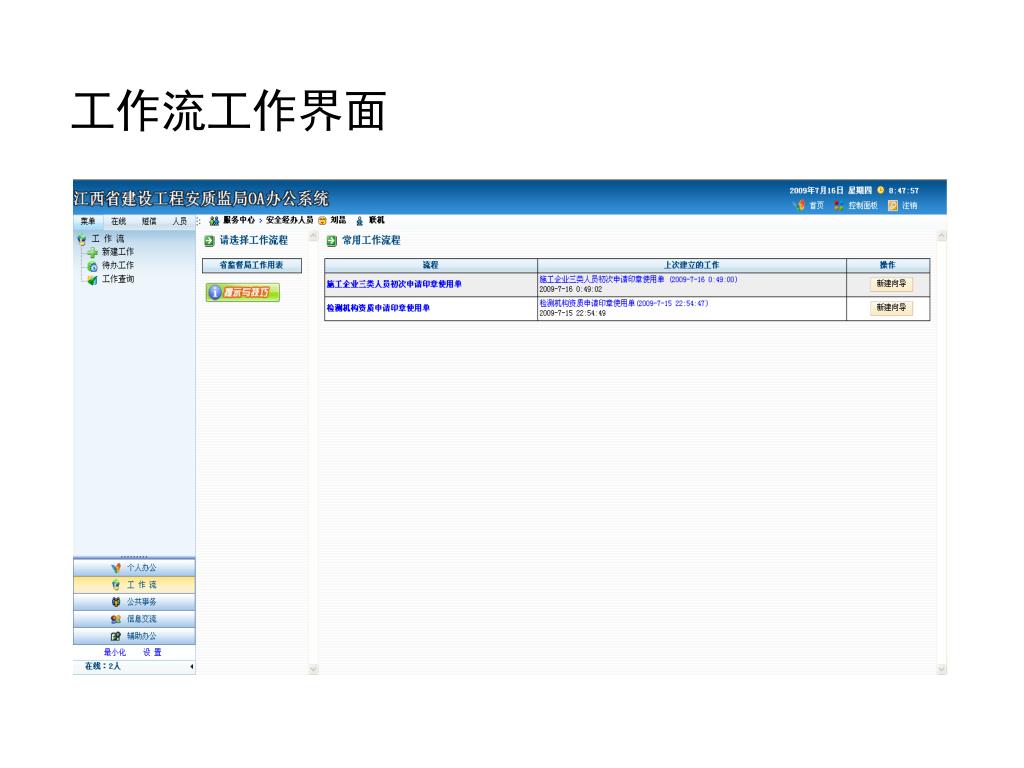Screen dimensions: 1024x768
Task: Switch to the 人员 tab
Action: 179,221
